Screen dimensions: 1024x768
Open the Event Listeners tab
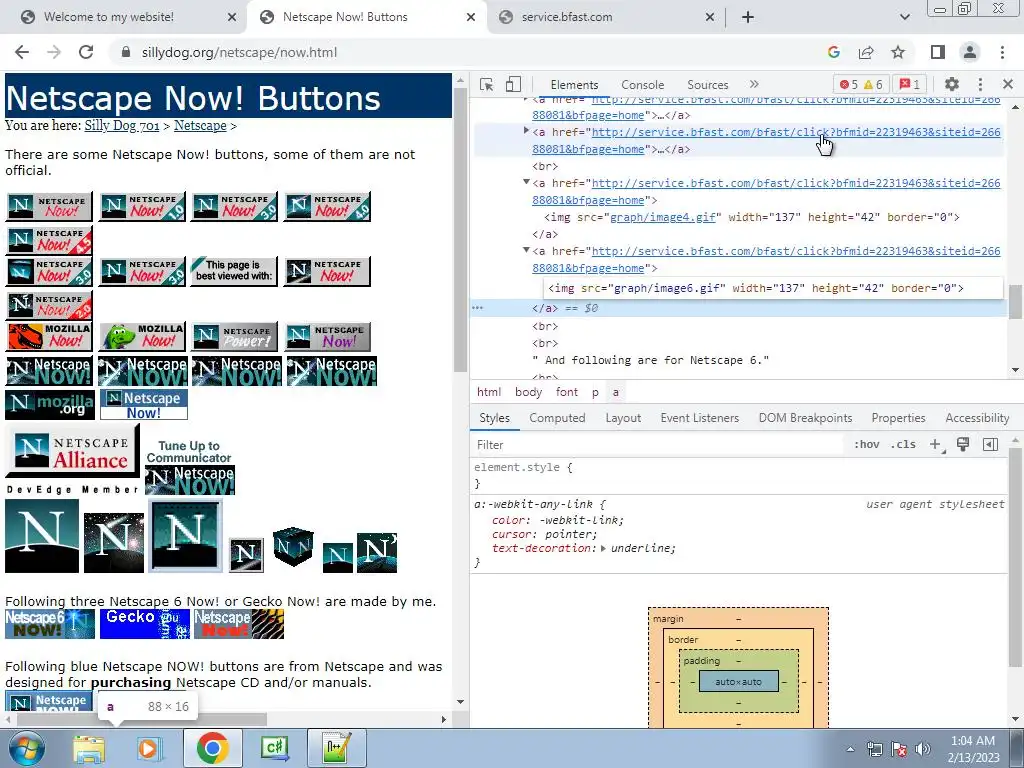tap(699, 418)
